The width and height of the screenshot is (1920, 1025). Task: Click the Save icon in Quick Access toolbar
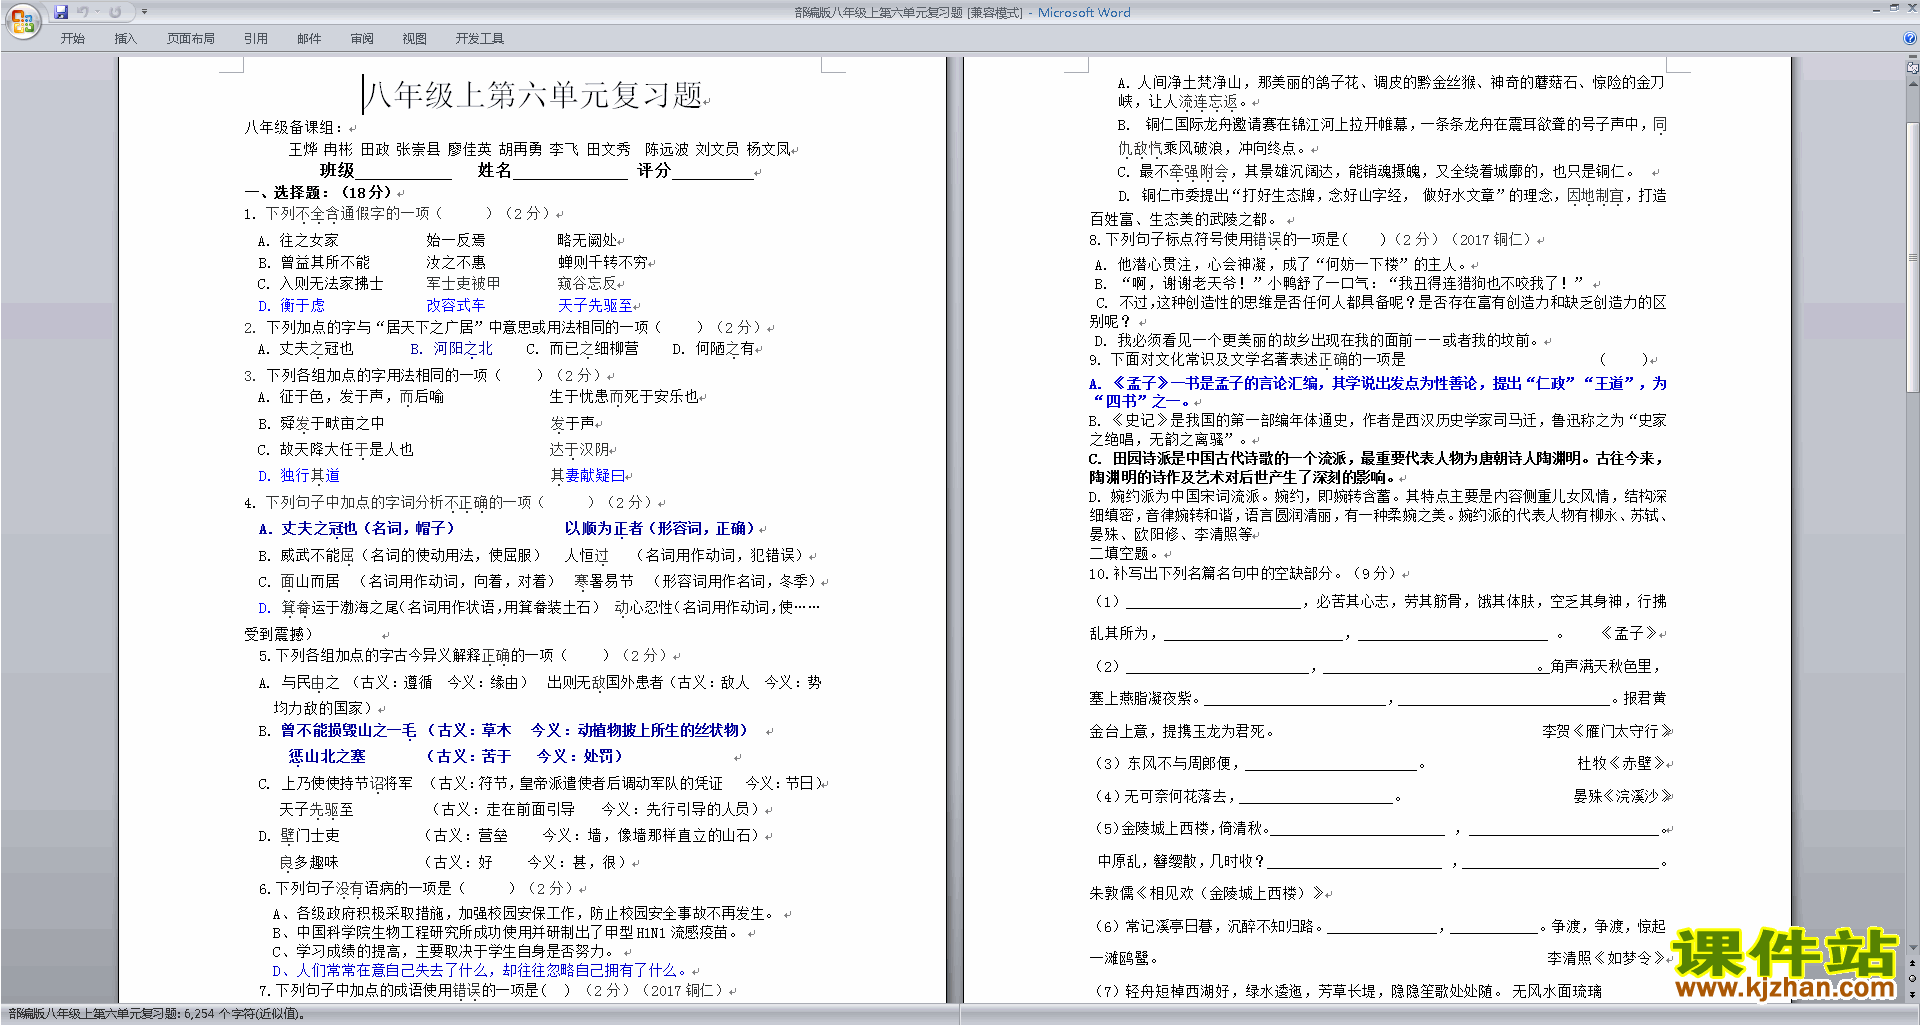[x=61, y=12]
